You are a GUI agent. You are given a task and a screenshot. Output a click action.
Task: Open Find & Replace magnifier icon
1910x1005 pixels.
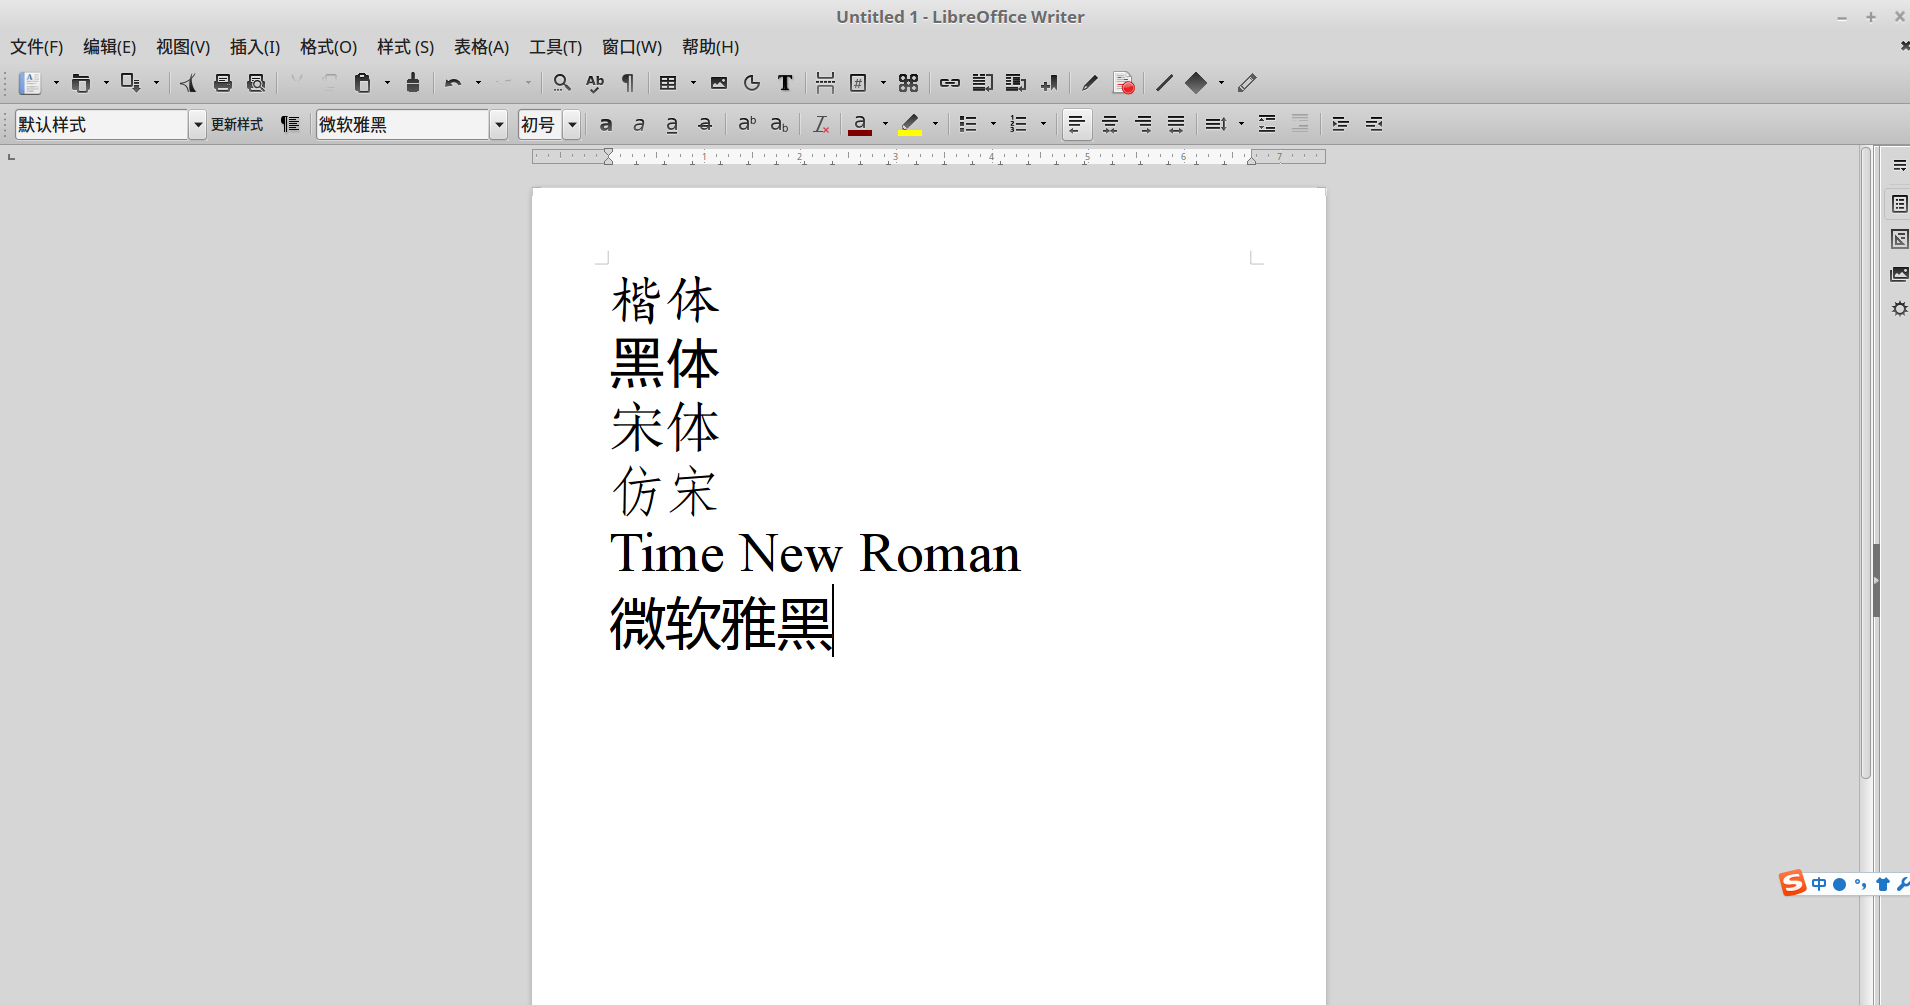[562, 83]
